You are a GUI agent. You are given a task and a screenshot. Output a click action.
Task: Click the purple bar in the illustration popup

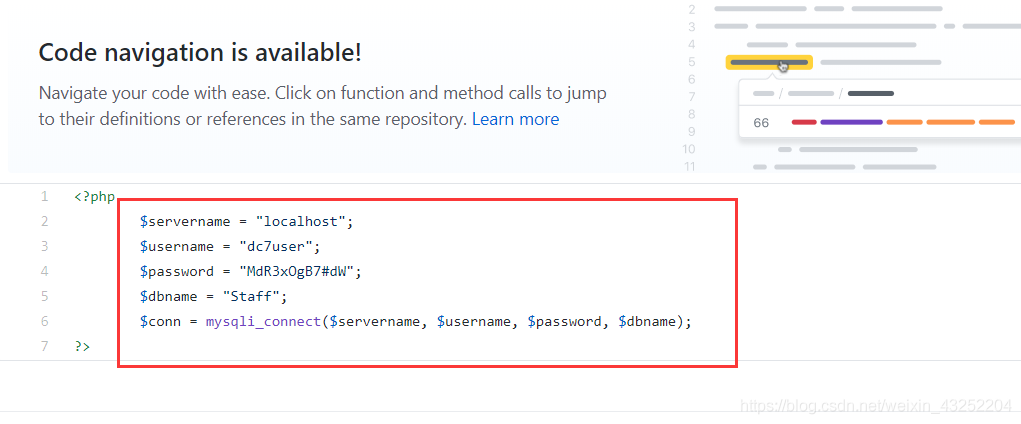(x=851, y=123)
